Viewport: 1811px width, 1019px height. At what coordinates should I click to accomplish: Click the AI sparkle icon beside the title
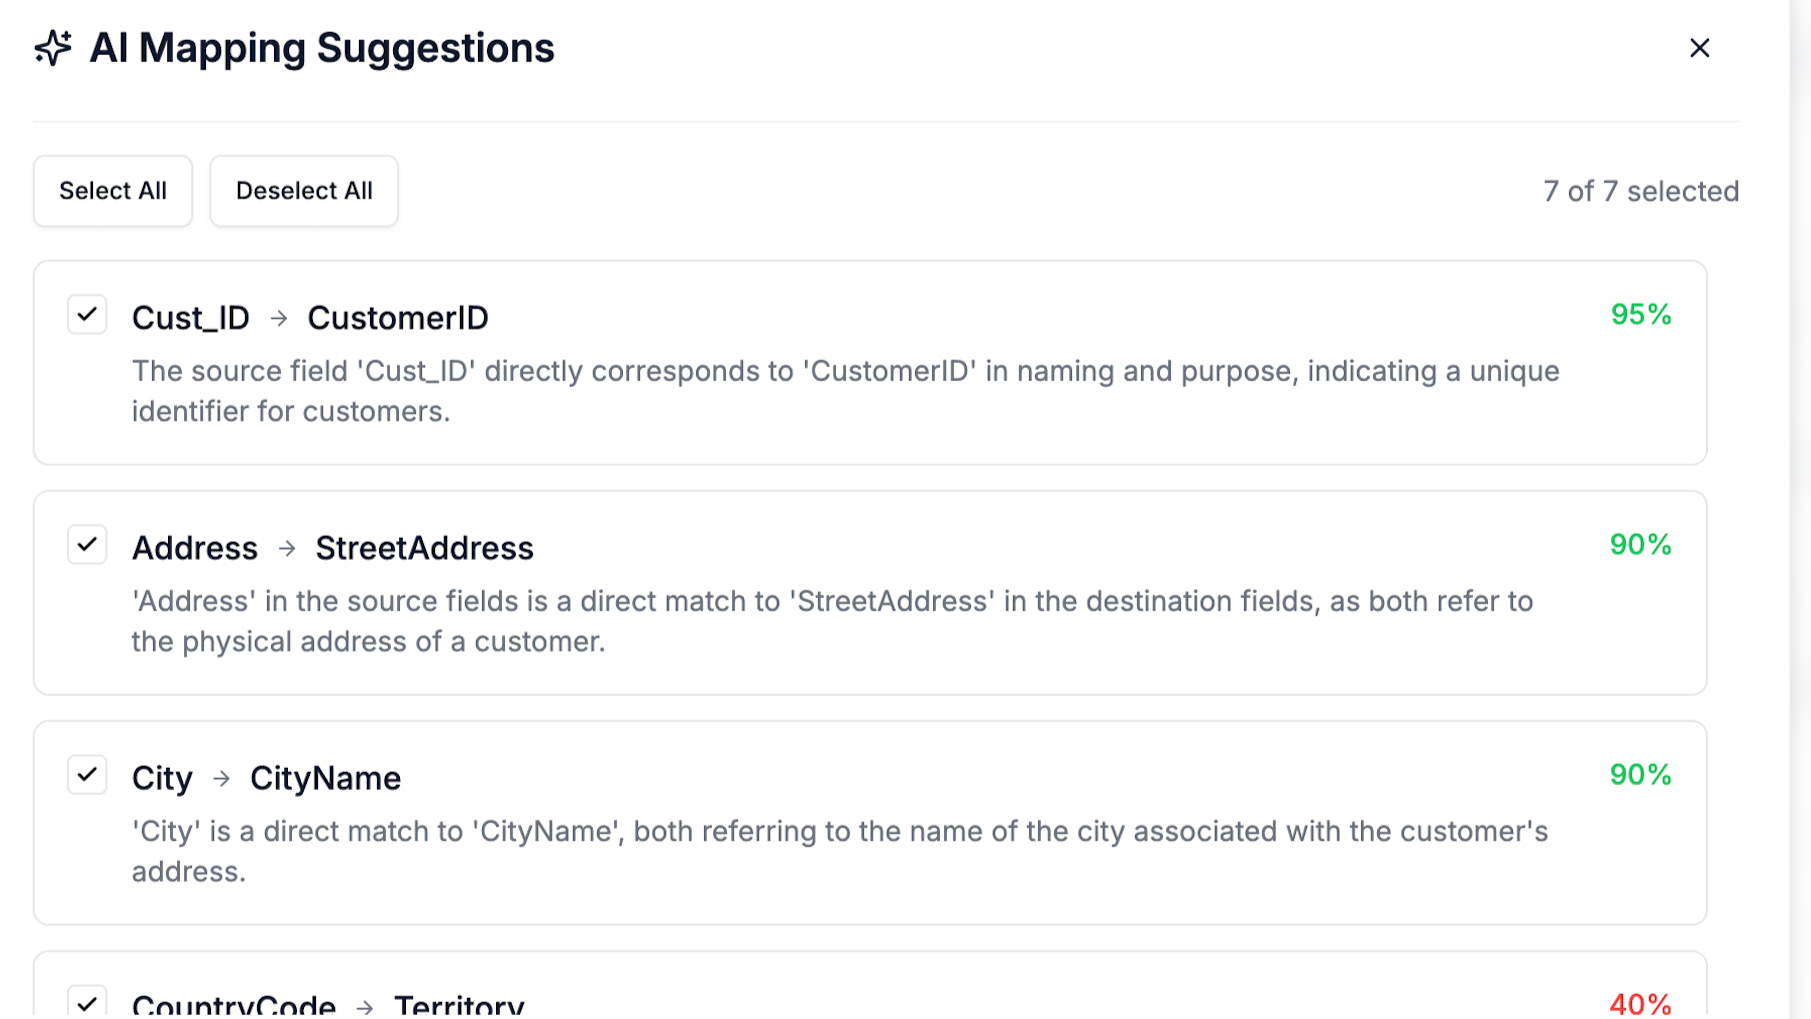point(53,48)
